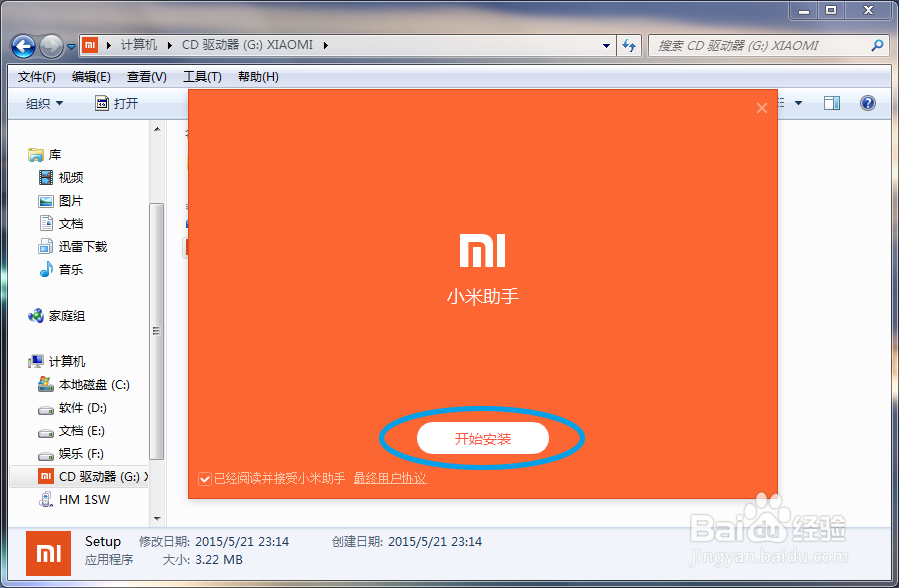The height and width of the screenshot is (588, 899).
Task: Click the 家庭组 globe icon
Action: click(x=36, y=316)
